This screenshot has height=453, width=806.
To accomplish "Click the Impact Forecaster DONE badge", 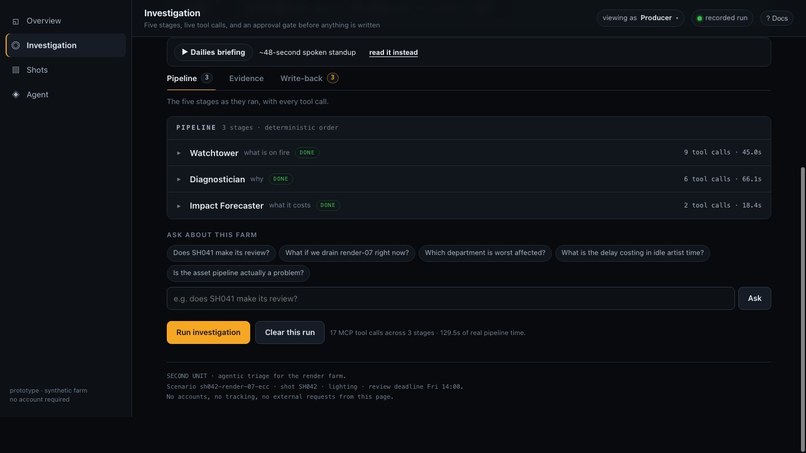I will pos(327,205).
